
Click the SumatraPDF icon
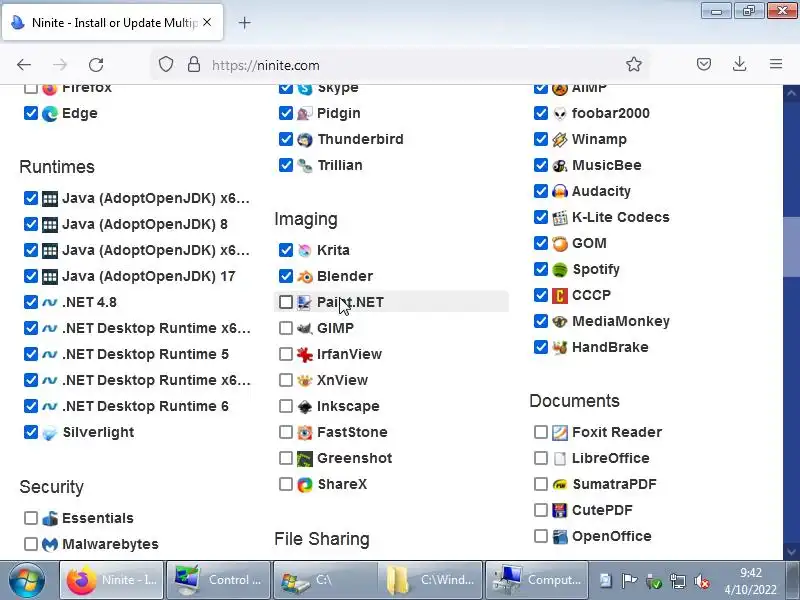560,484
